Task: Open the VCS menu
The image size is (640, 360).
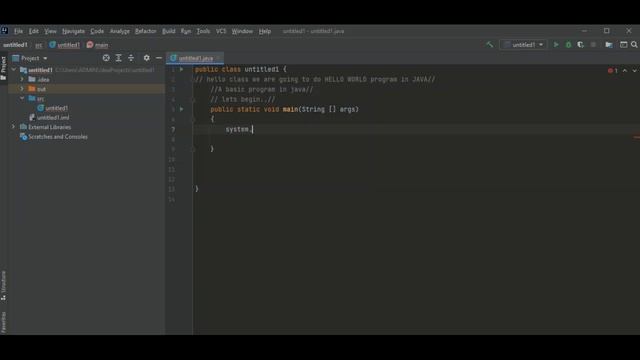Action: pos(221,31)
